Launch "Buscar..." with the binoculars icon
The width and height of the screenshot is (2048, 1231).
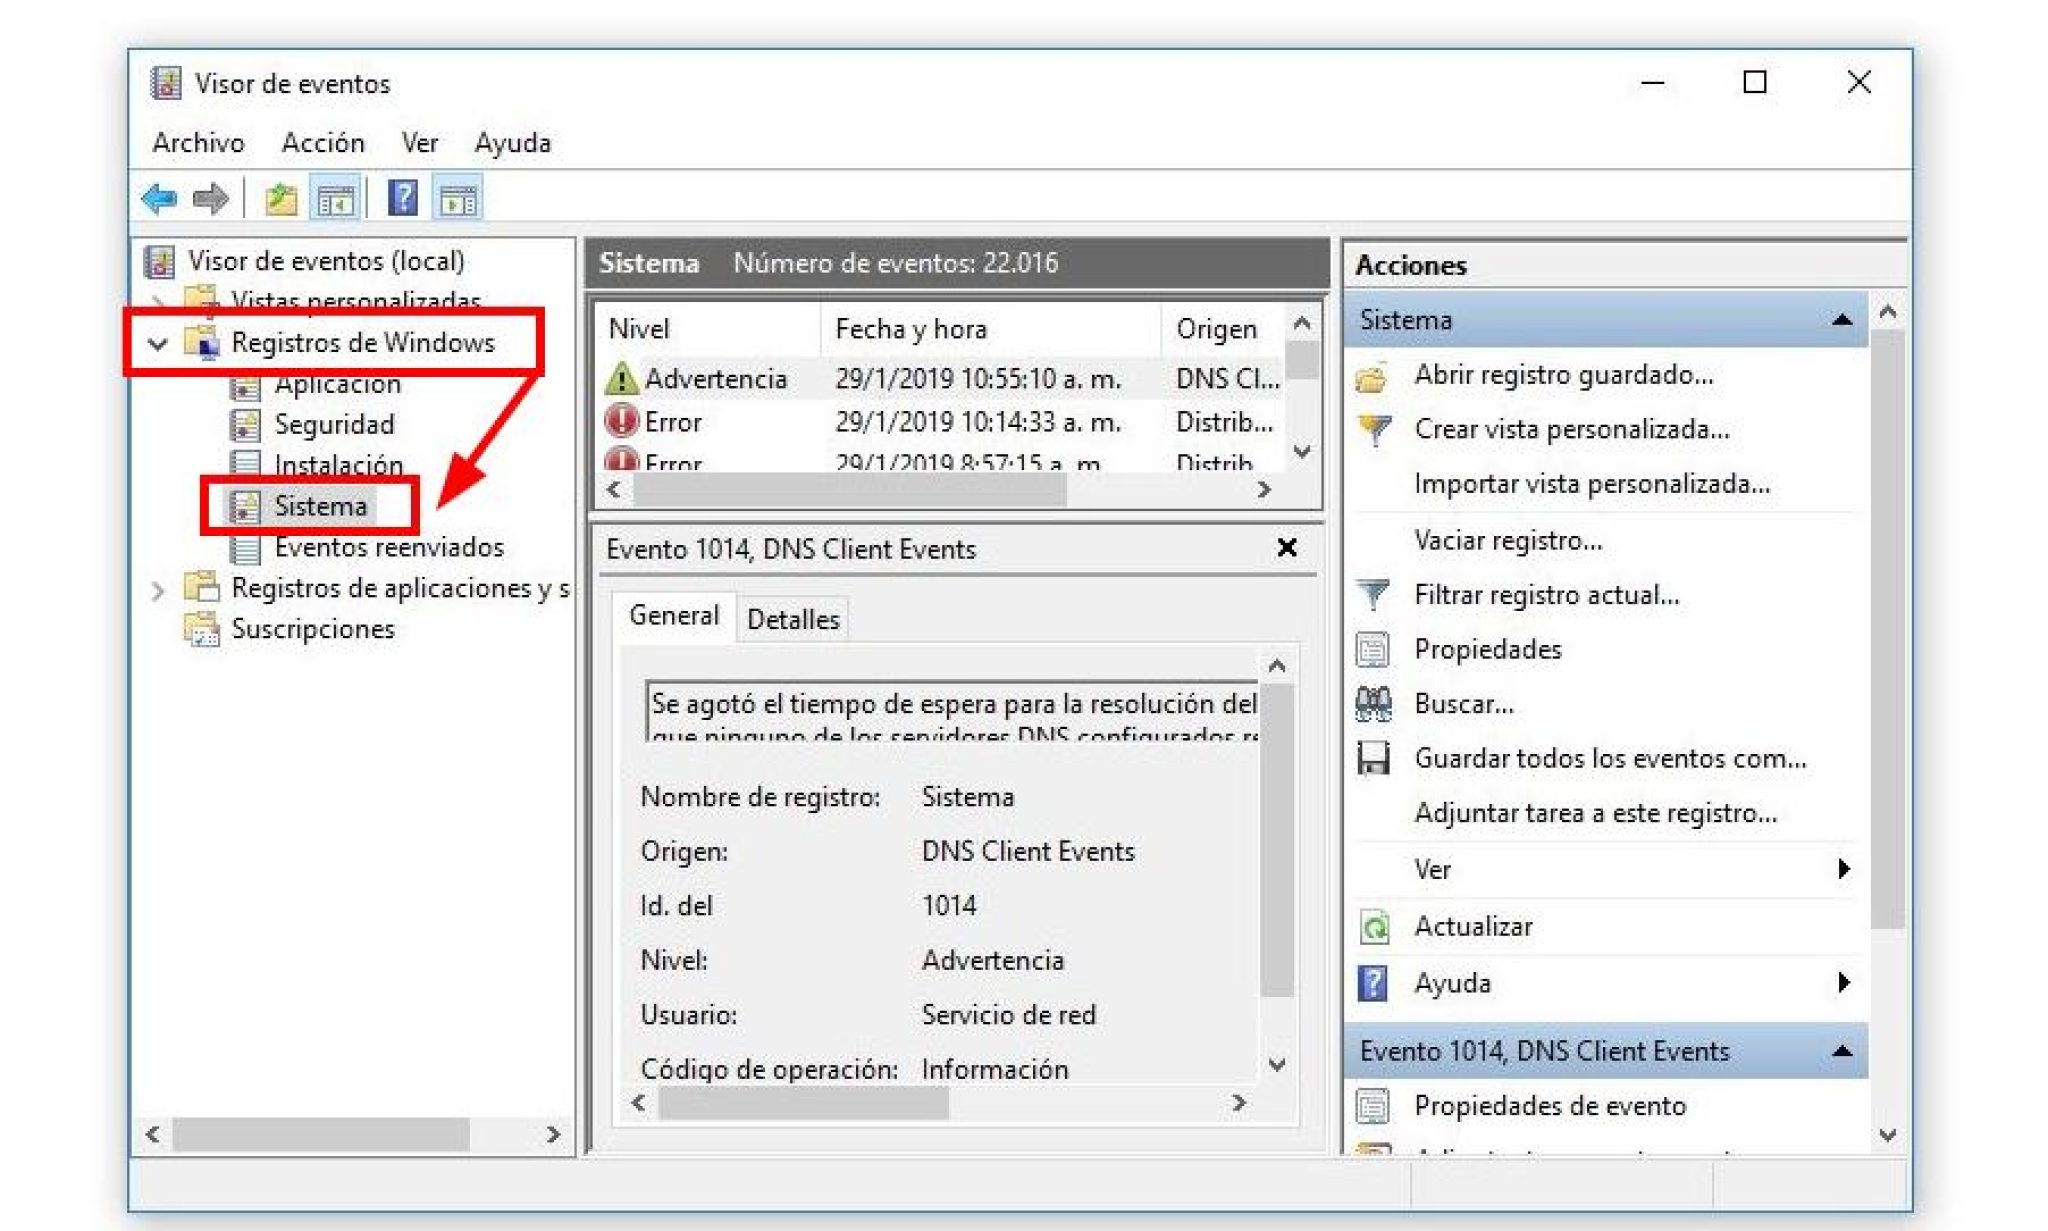tap(1376, 703)
